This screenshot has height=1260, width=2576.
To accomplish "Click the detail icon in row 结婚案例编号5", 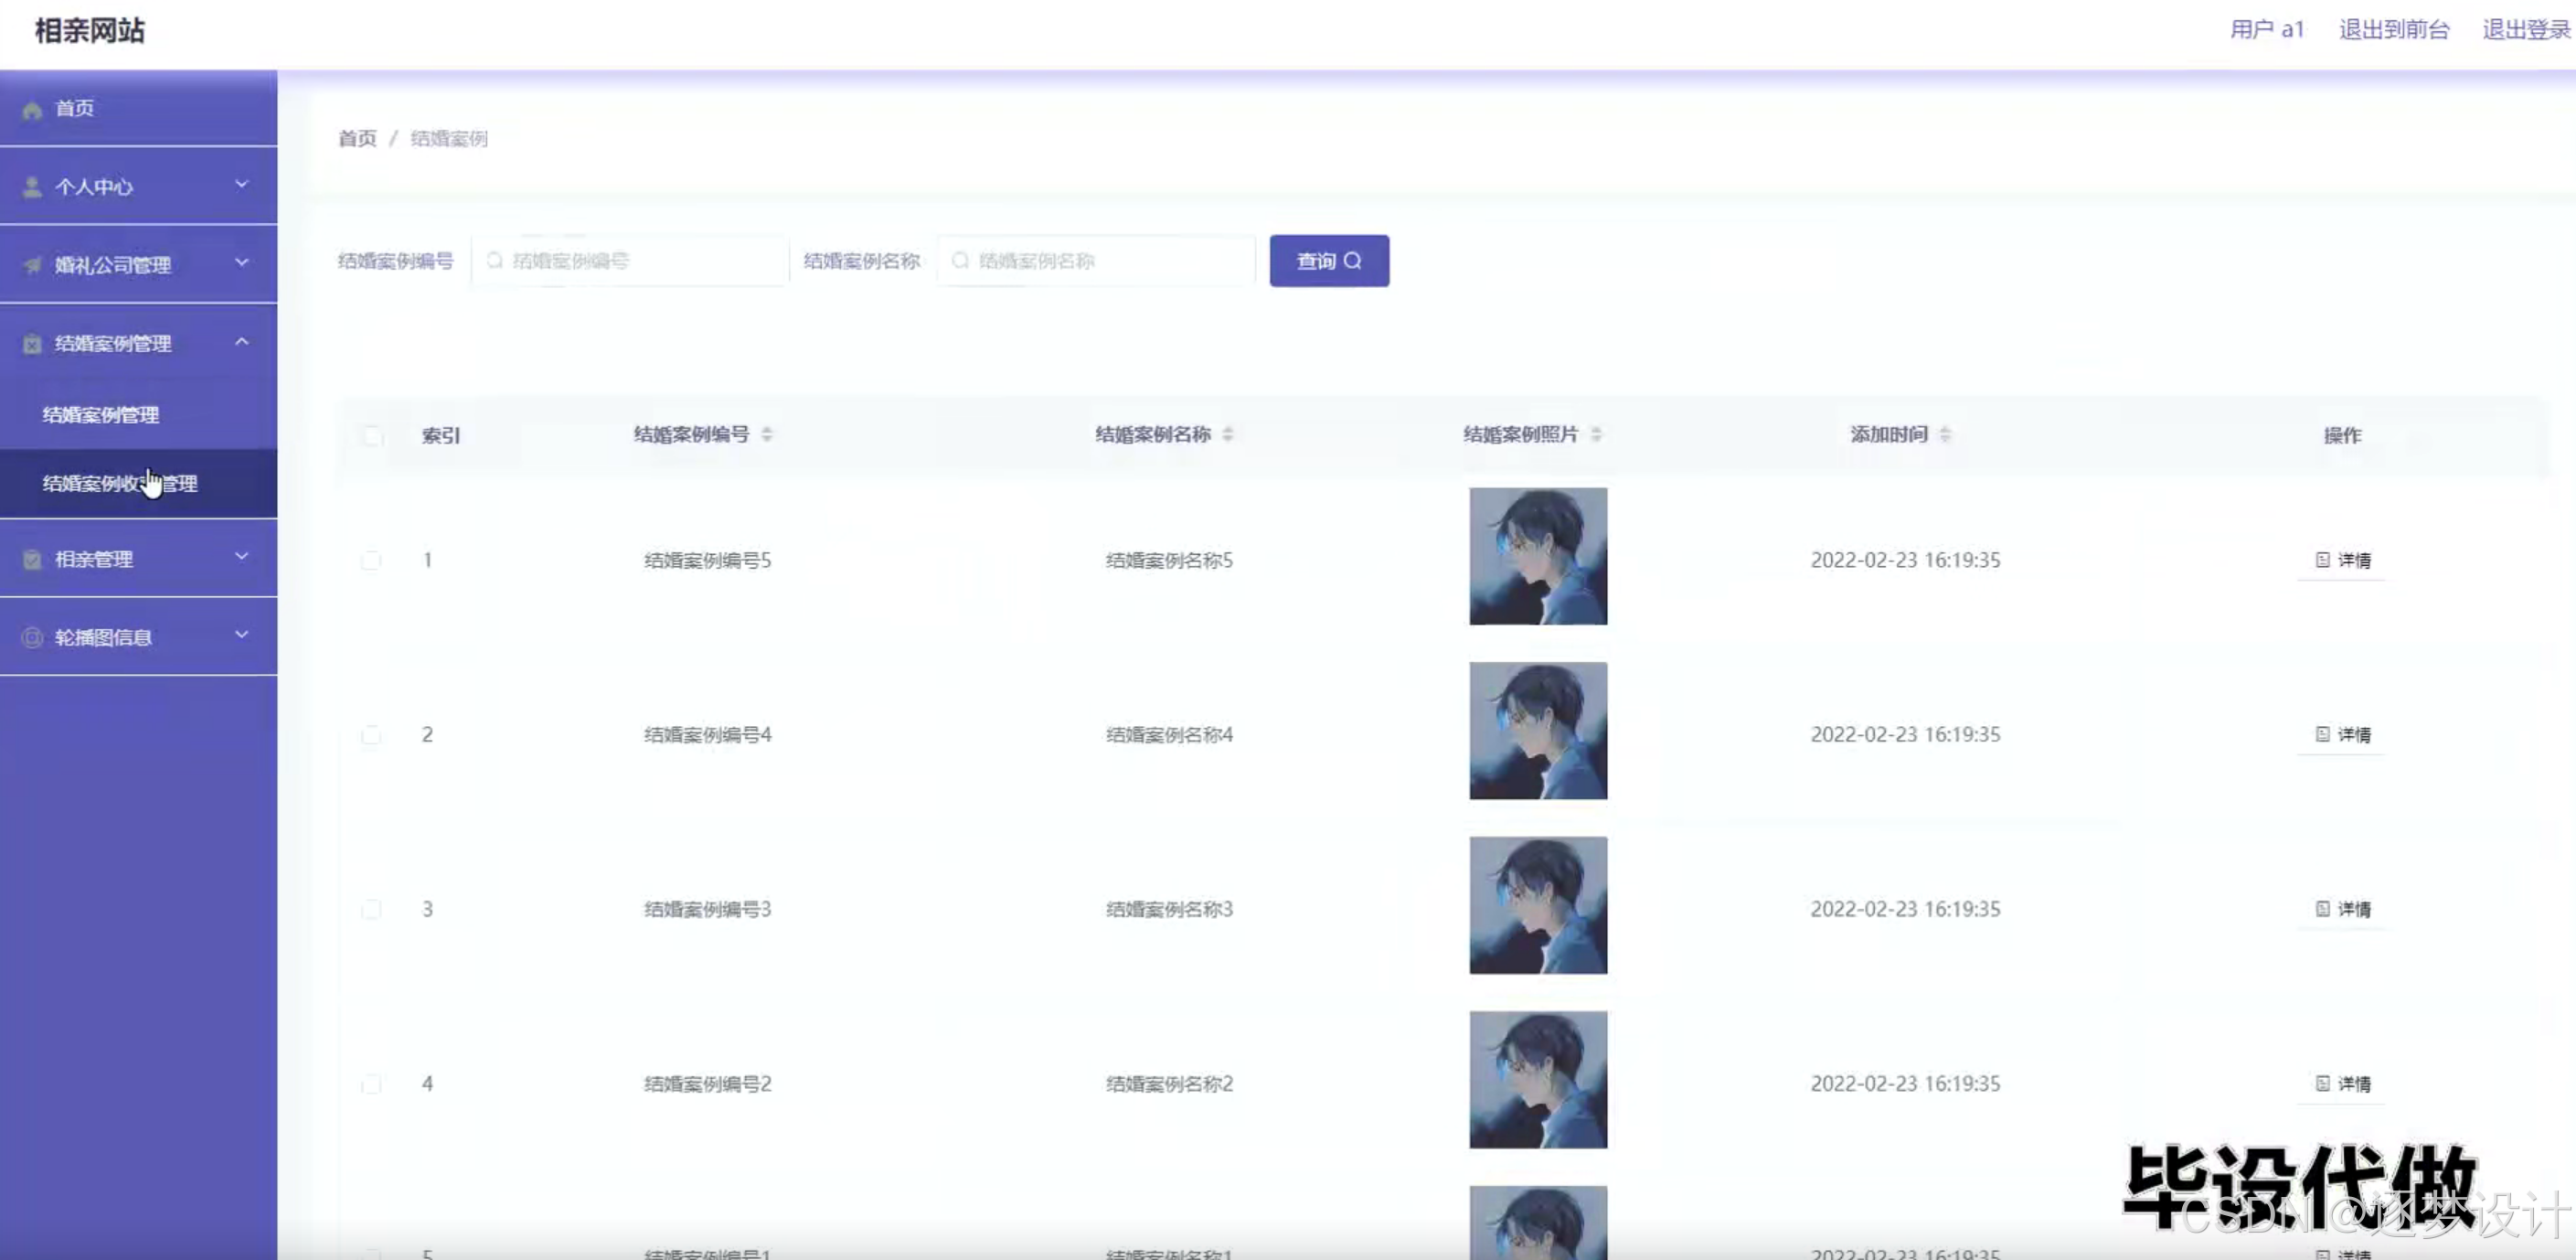I will click(2323, 560).
